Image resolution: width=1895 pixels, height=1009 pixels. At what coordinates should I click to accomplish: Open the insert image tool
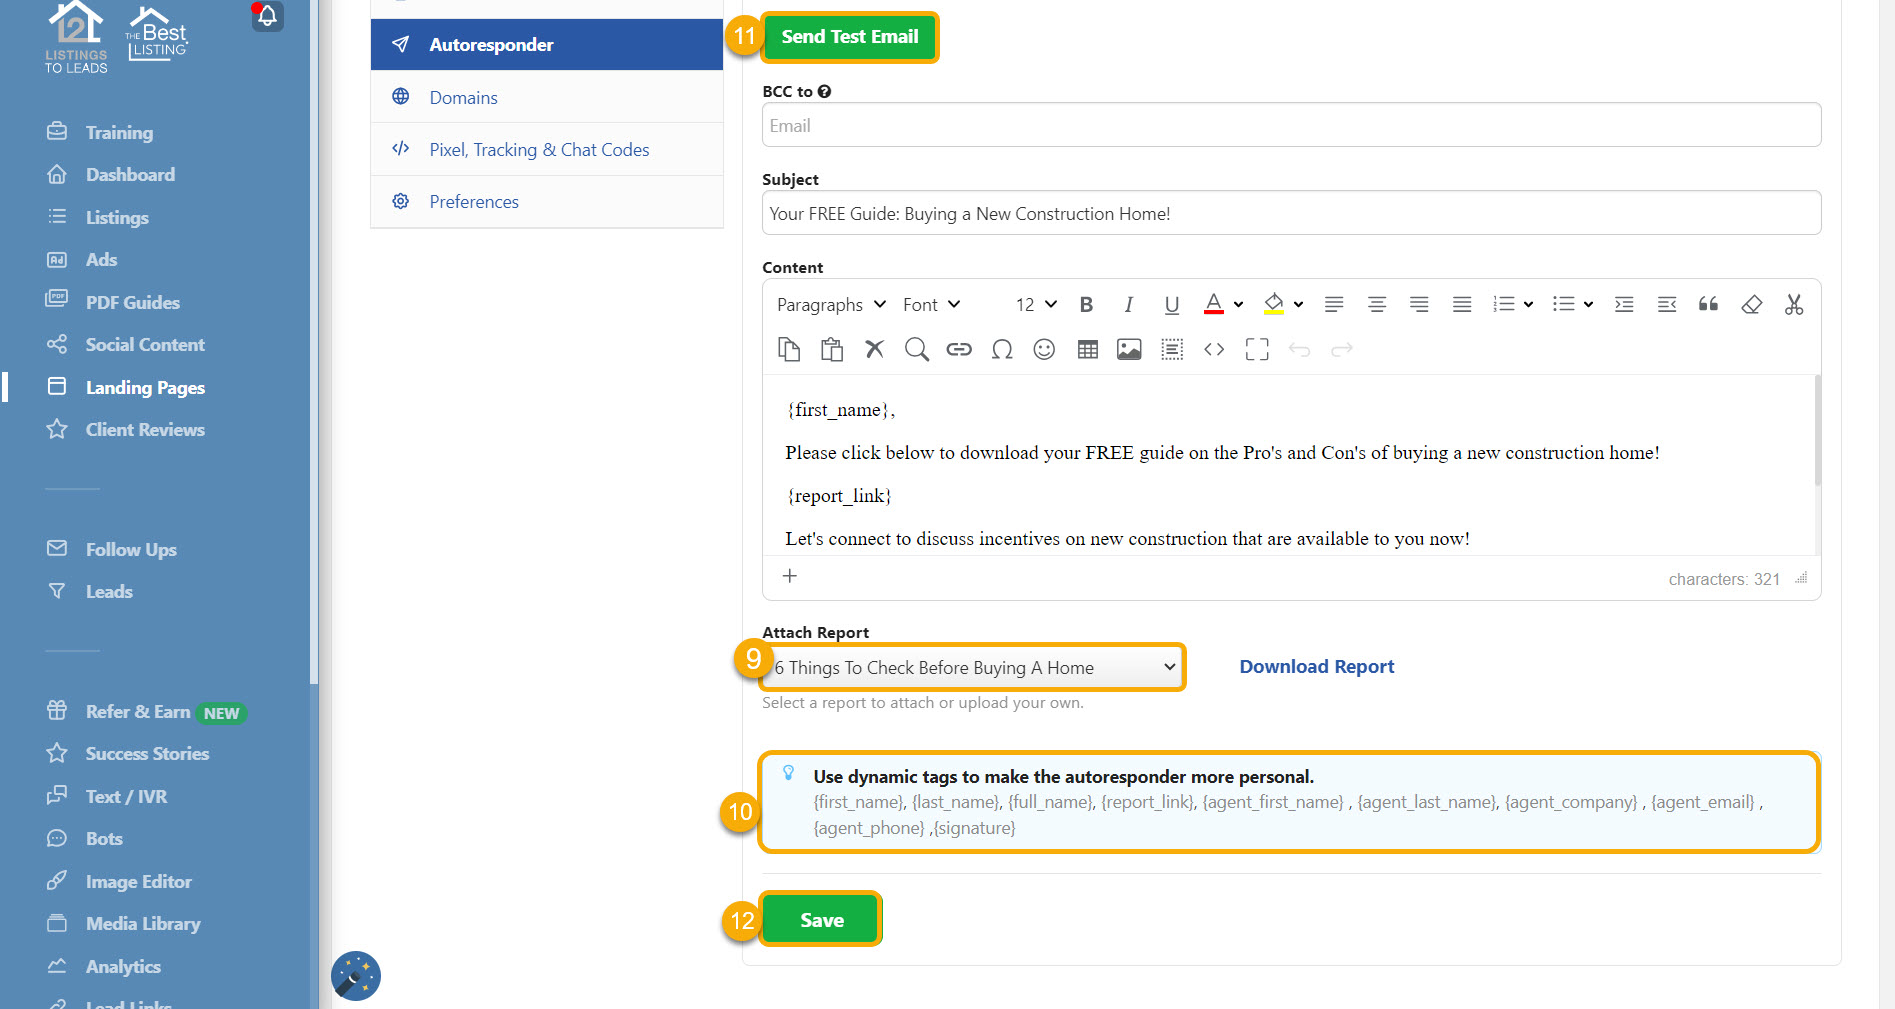(1129, 349)
